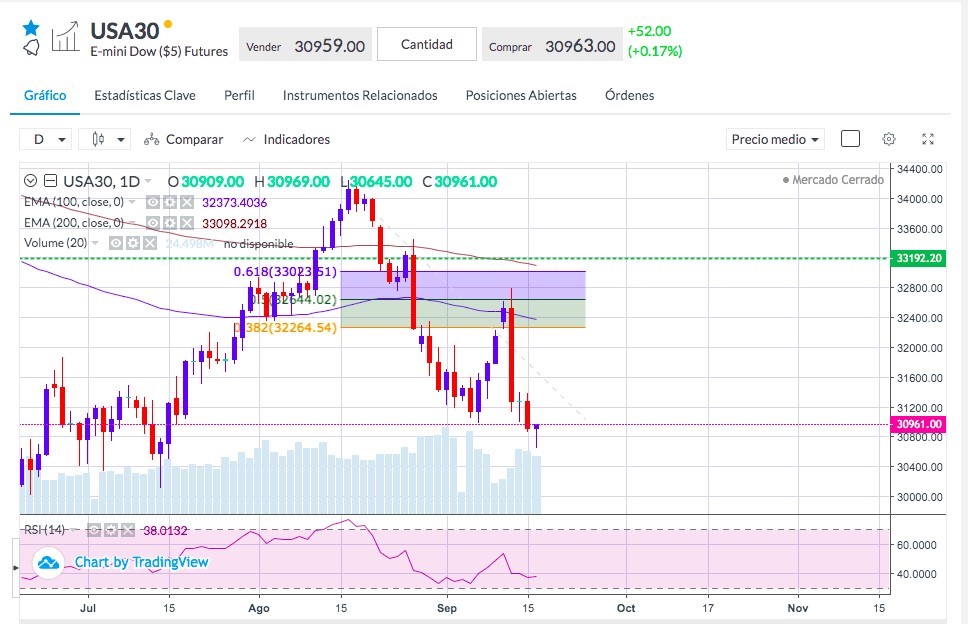Viewport: 968px width, 624px height.
Task: Open the Instrumentos Relacionados tab
Action: (x=360, y=95)
